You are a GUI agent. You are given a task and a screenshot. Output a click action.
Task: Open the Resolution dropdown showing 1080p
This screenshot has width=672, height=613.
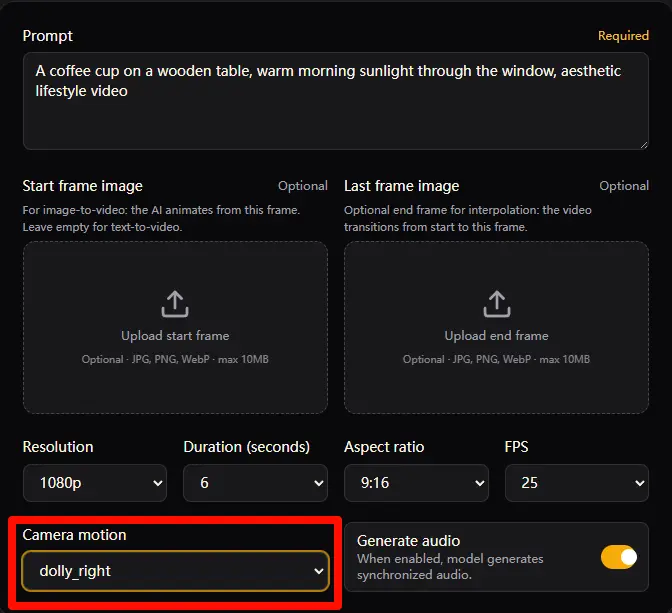(x=94, y=483)
